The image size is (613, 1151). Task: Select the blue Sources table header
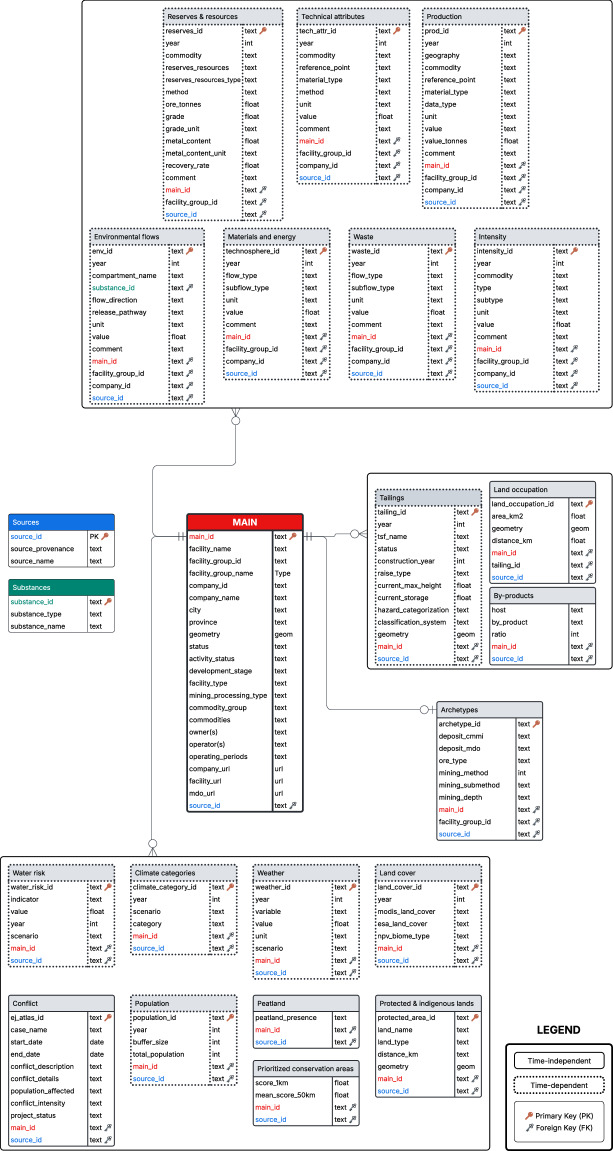[x=62, y=522]
